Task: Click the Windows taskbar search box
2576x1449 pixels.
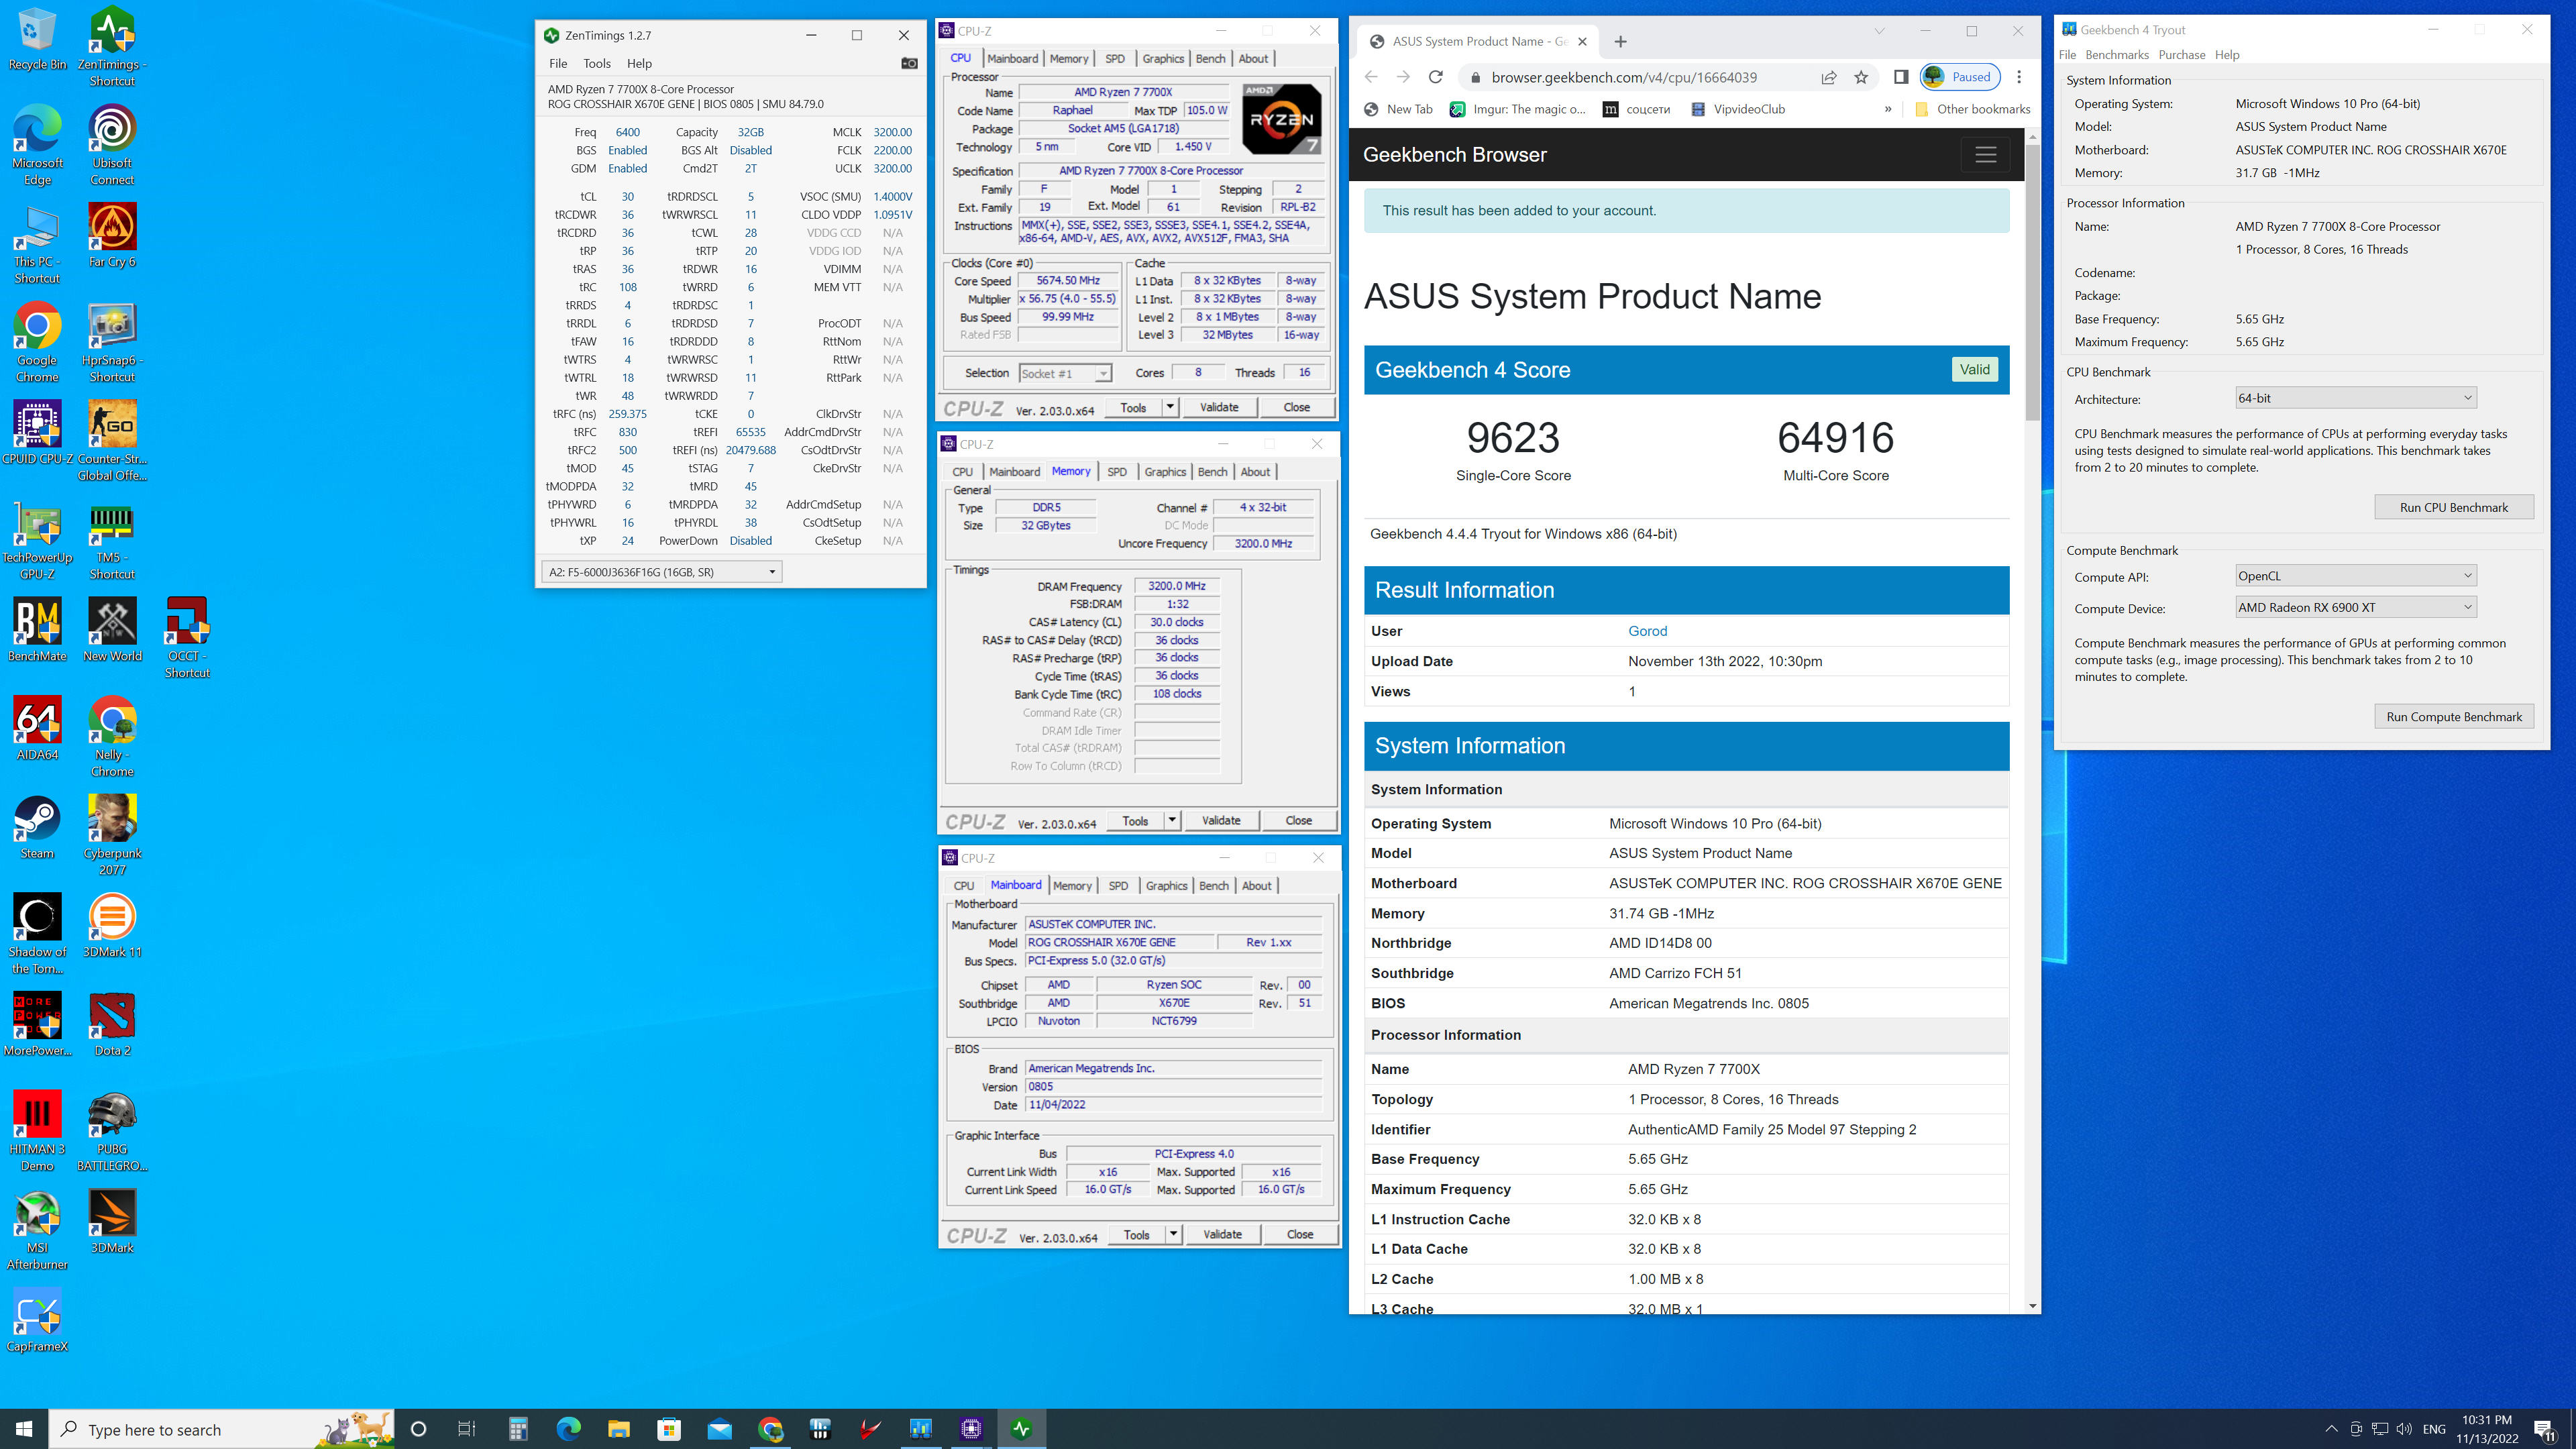Action: click(222, 1429)
